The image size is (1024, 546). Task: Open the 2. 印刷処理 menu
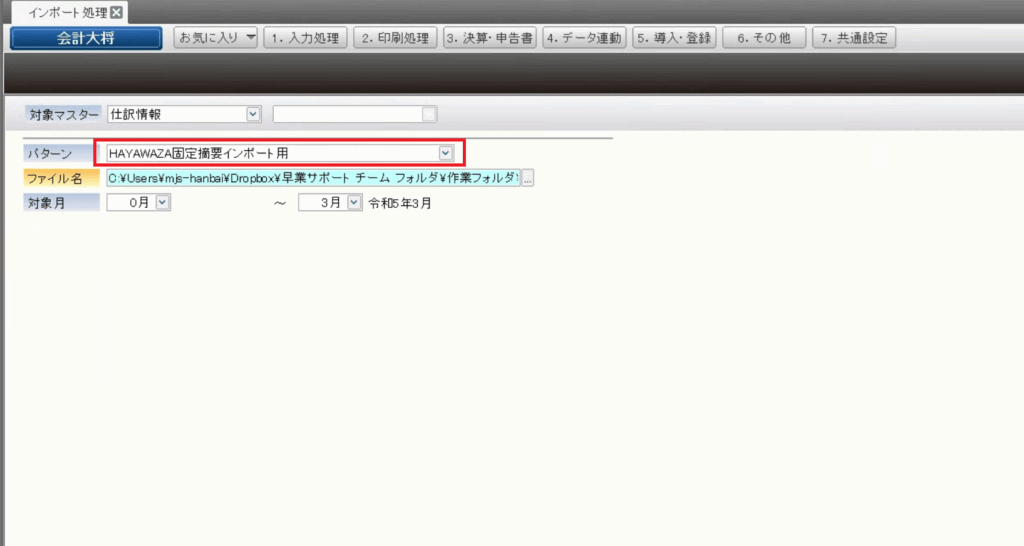pos(395,38)
